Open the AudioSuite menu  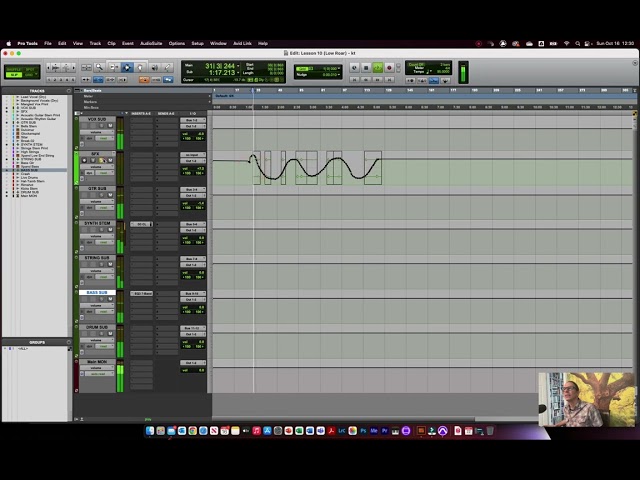(151, 43)
